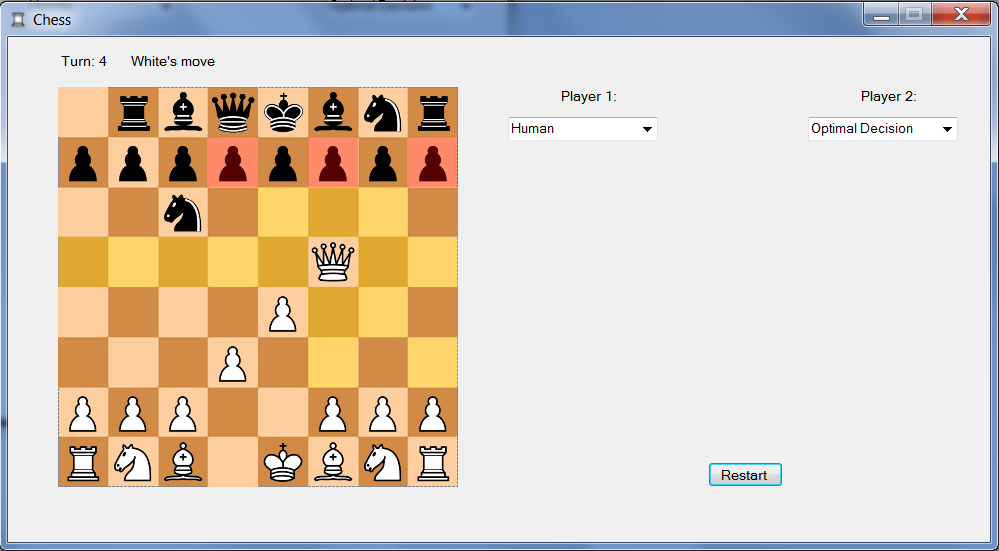Move queen to highlighted square a5
The width and height of the screenshot is (999, 551).
[x=83, y=262]
